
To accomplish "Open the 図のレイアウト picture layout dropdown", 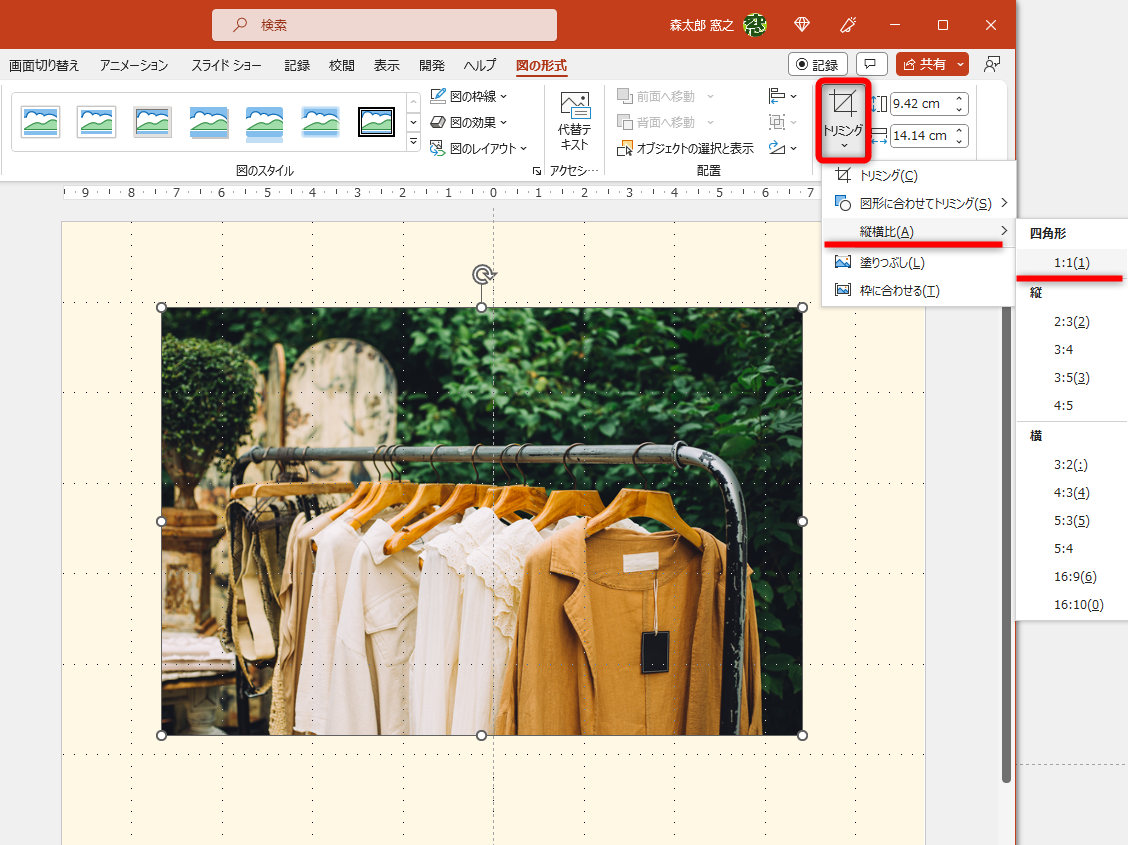I will point(478,148).
